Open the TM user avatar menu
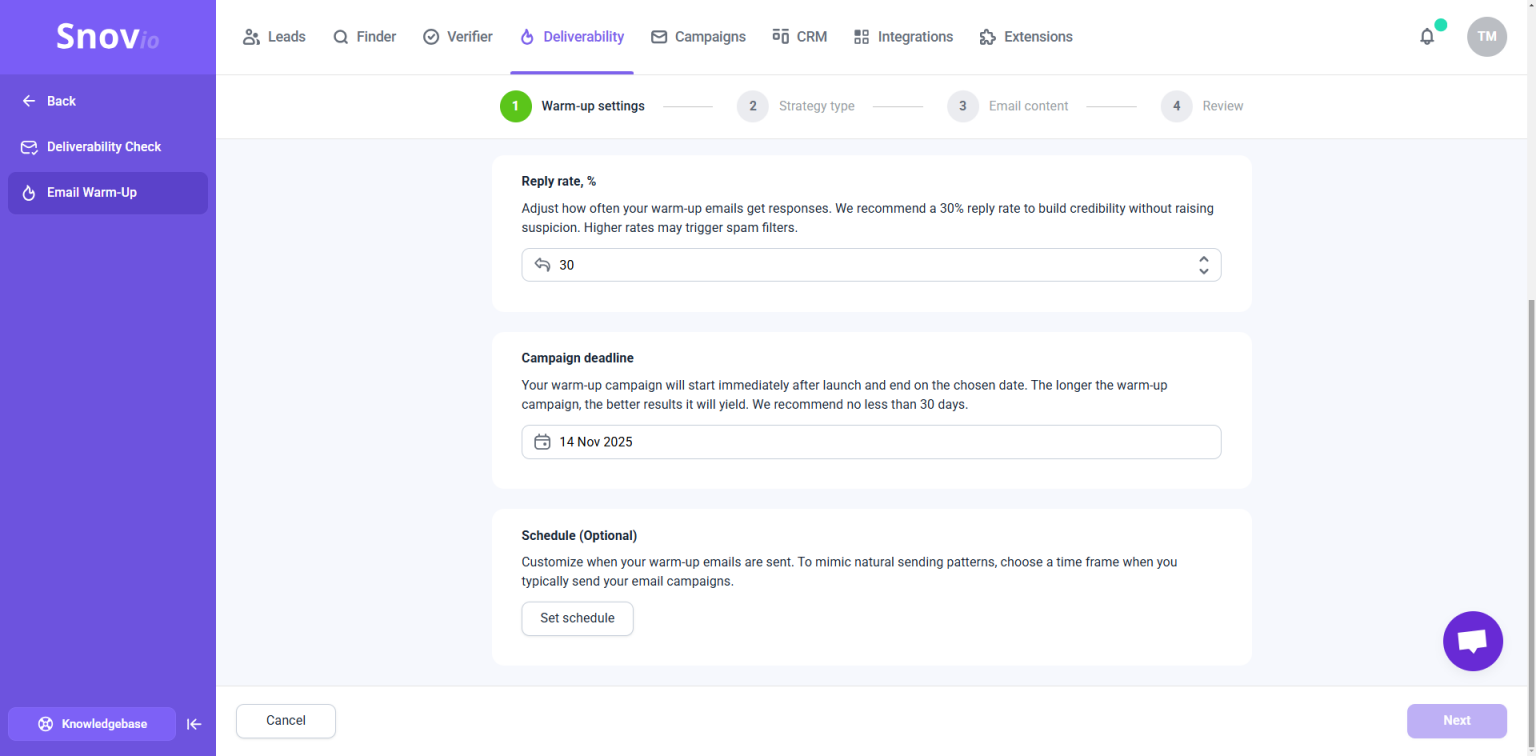The height and width of the screenshot is (756, 1536). [x=1487, y=37]
